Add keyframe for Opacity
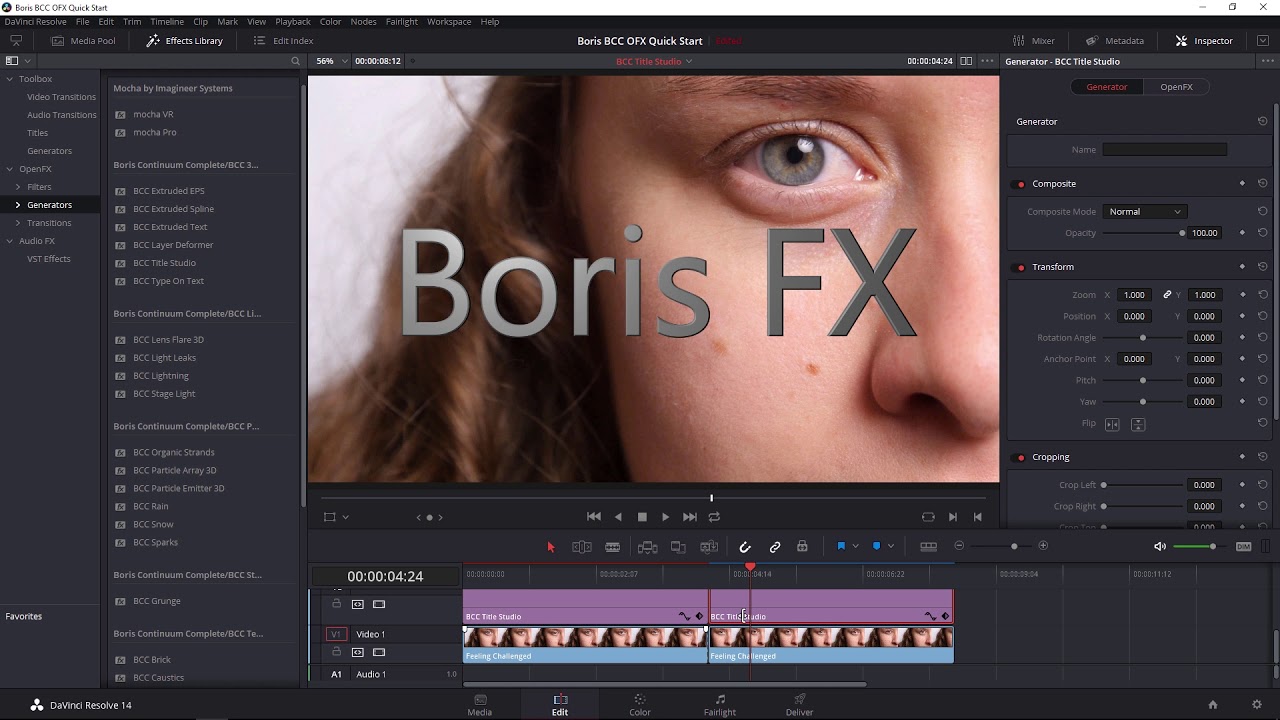This screenshot has height=720, width=1280. click(1242, 233)
